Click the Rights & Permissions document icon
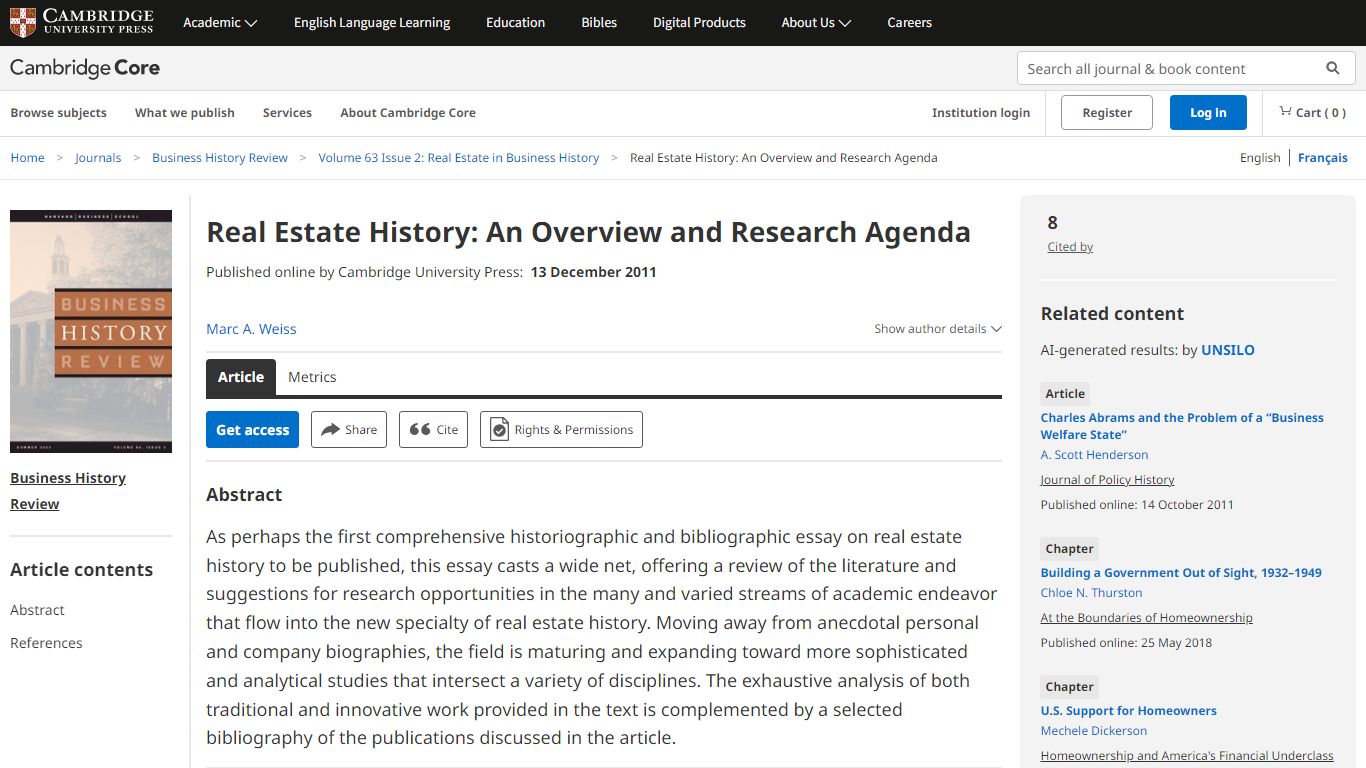 [499, 430]
